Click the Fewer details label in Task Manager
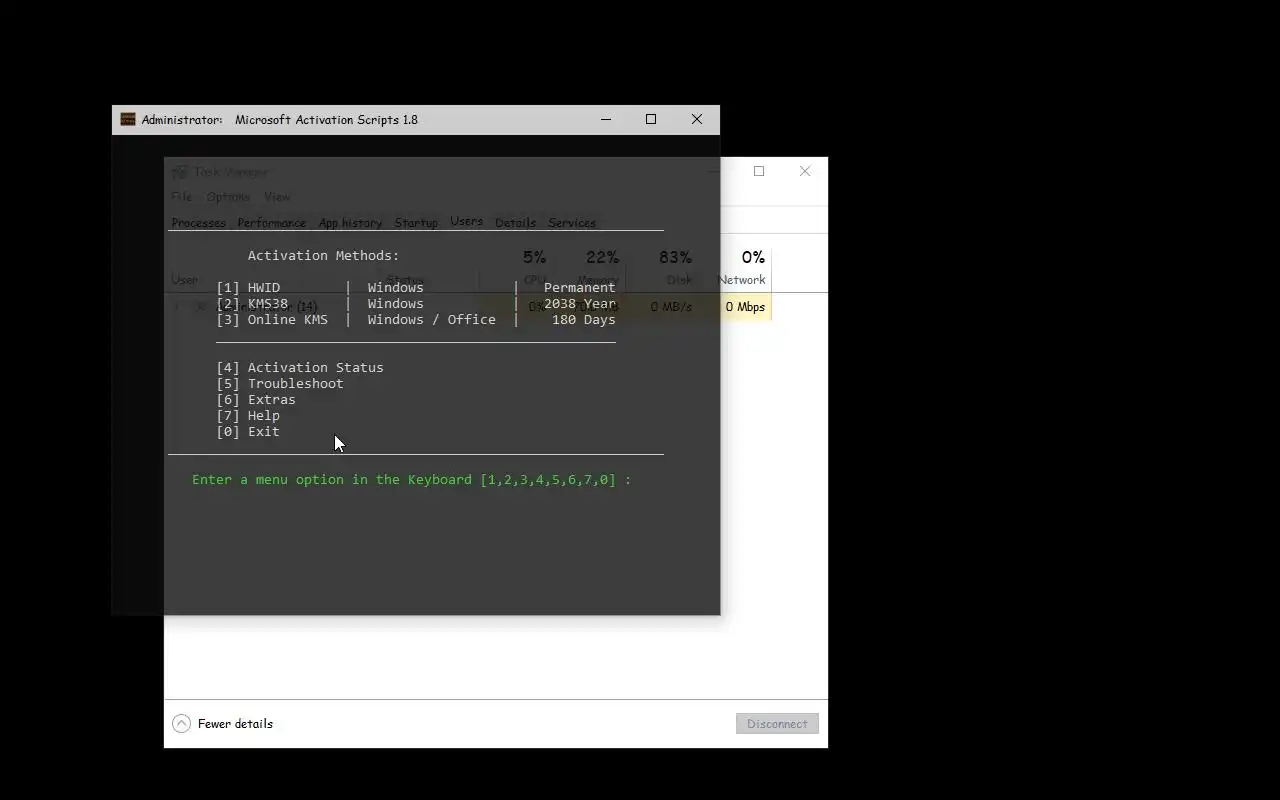The image size is (1280, 800). click(x=235, y=724)
